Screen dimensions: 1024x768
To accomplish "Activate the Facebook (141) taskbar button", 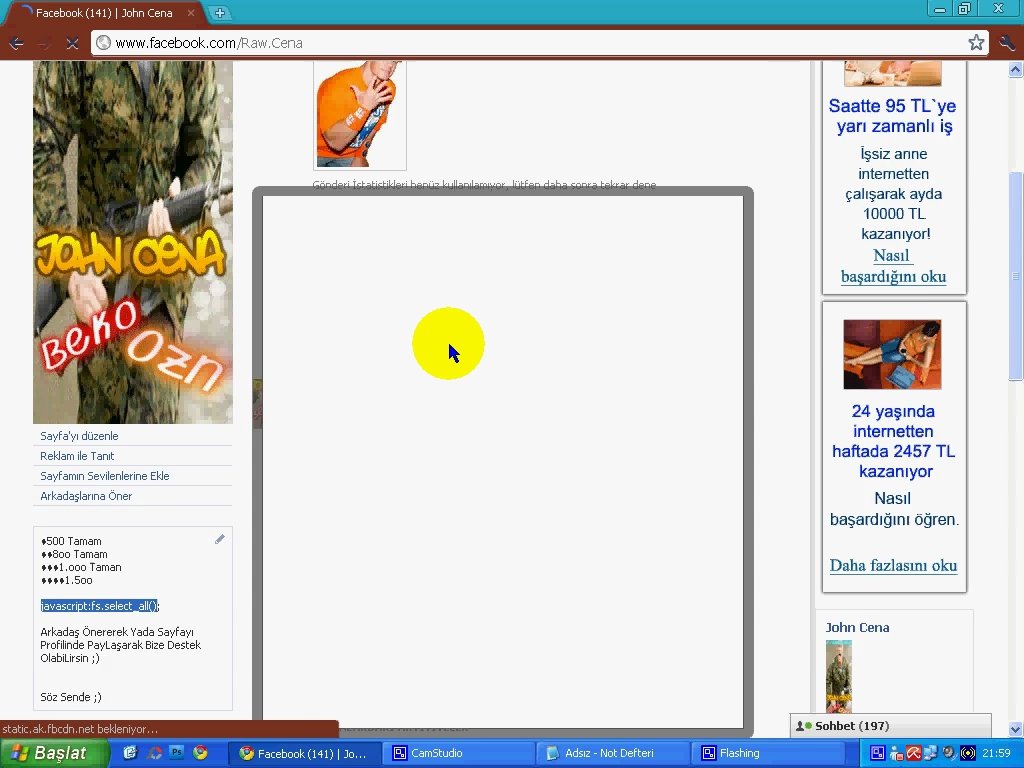I will 304,753.
